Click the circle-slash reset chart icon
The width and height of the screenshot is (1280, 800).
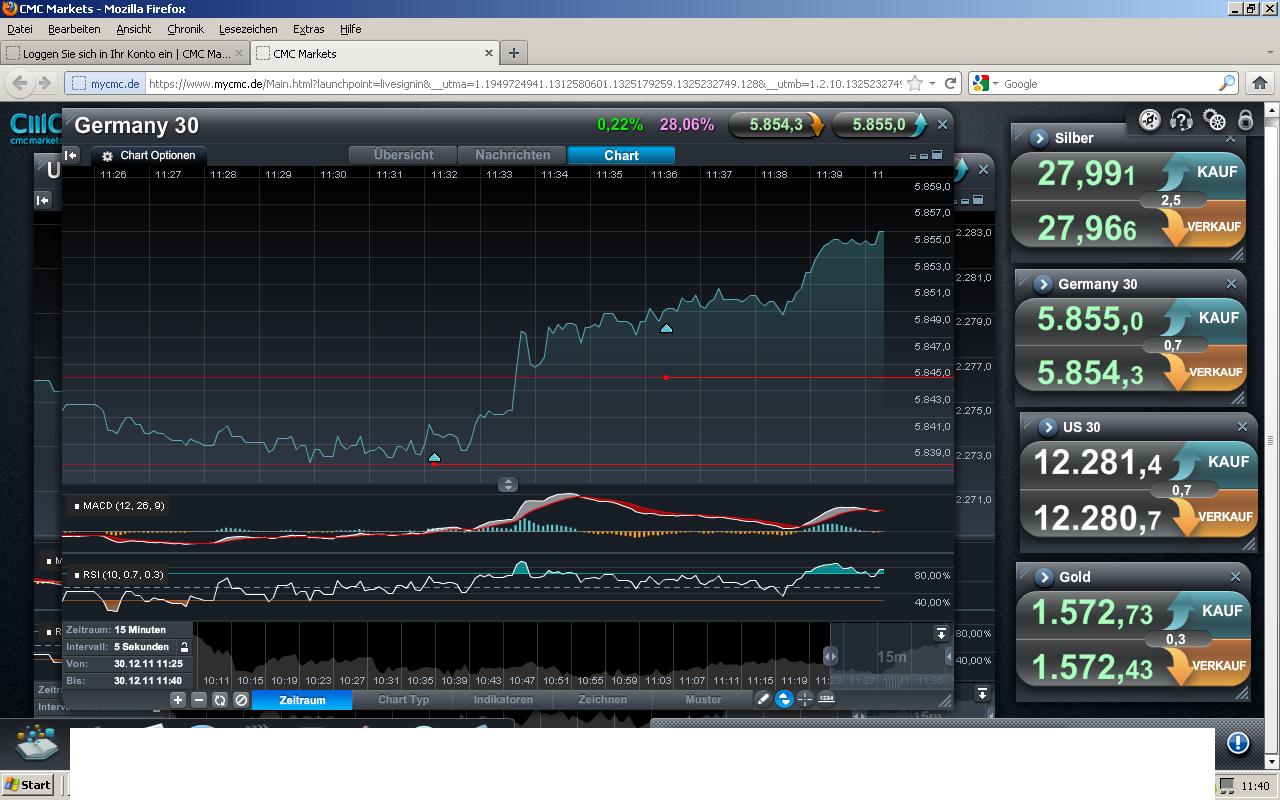click(241, 700)
